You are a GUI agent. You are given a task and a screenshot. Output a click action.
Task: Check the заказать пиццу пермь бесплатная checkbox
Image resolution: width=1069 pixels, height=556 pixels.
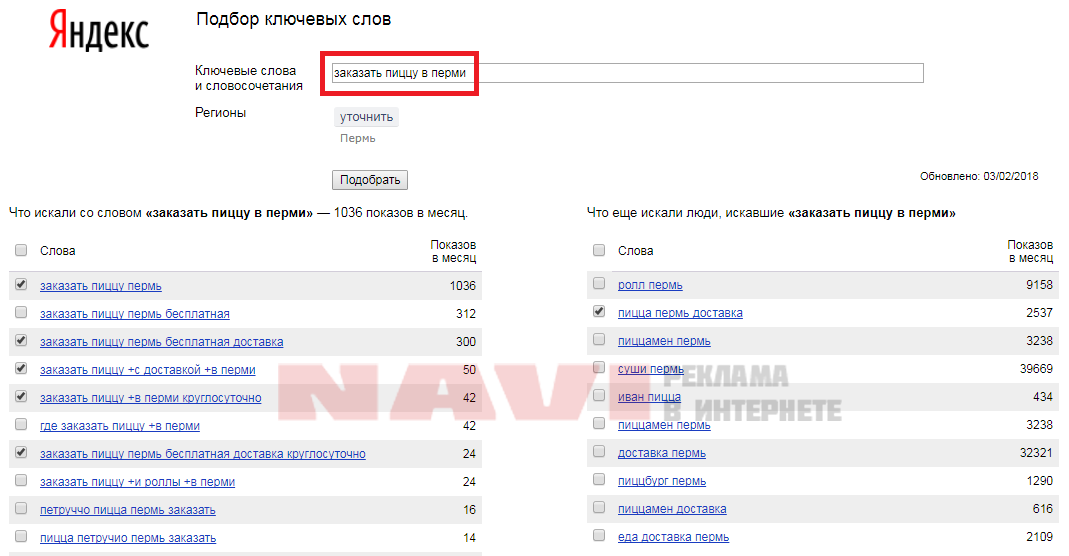click(21, 312)
